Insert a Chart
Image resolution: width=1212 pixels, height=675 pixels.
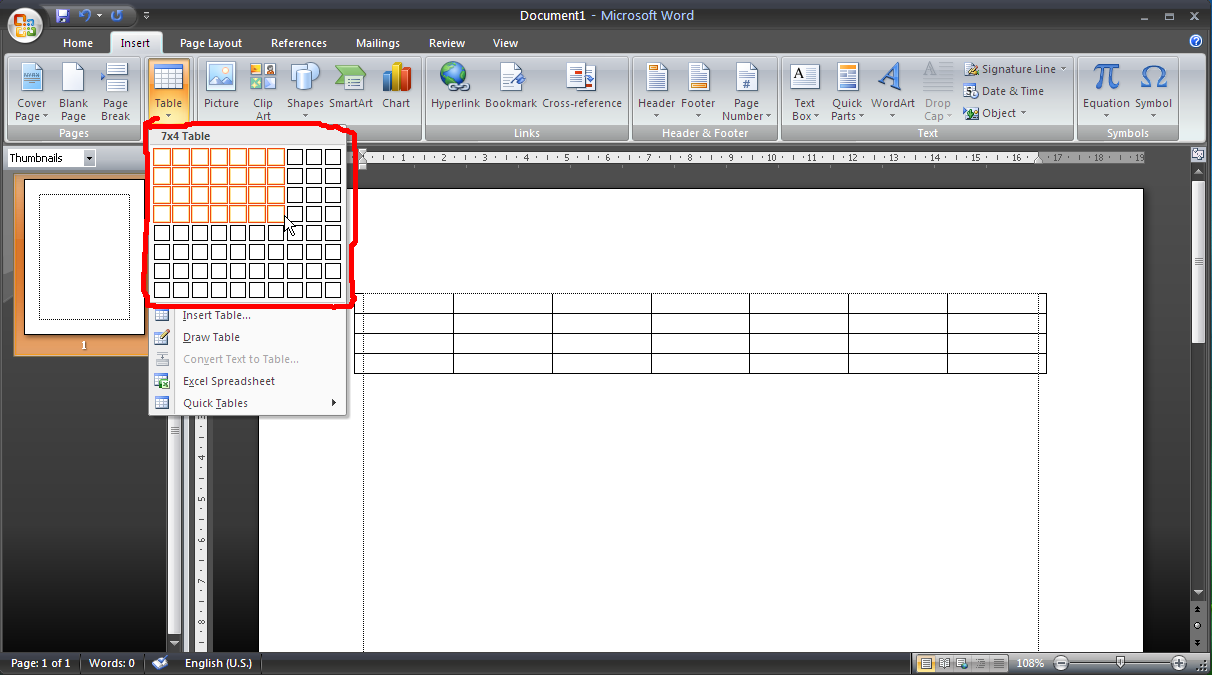coord(396,86)
